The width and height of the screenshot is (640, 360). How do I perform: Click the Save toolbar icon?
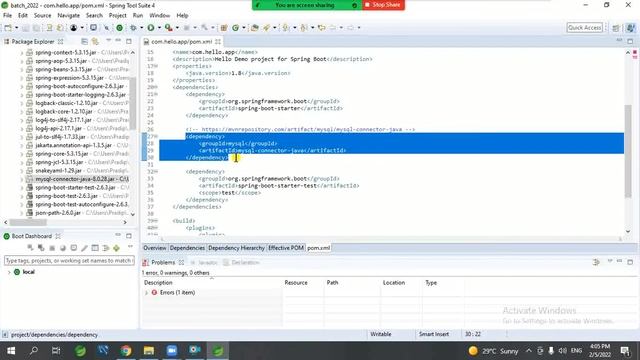[x=26, y=28]
